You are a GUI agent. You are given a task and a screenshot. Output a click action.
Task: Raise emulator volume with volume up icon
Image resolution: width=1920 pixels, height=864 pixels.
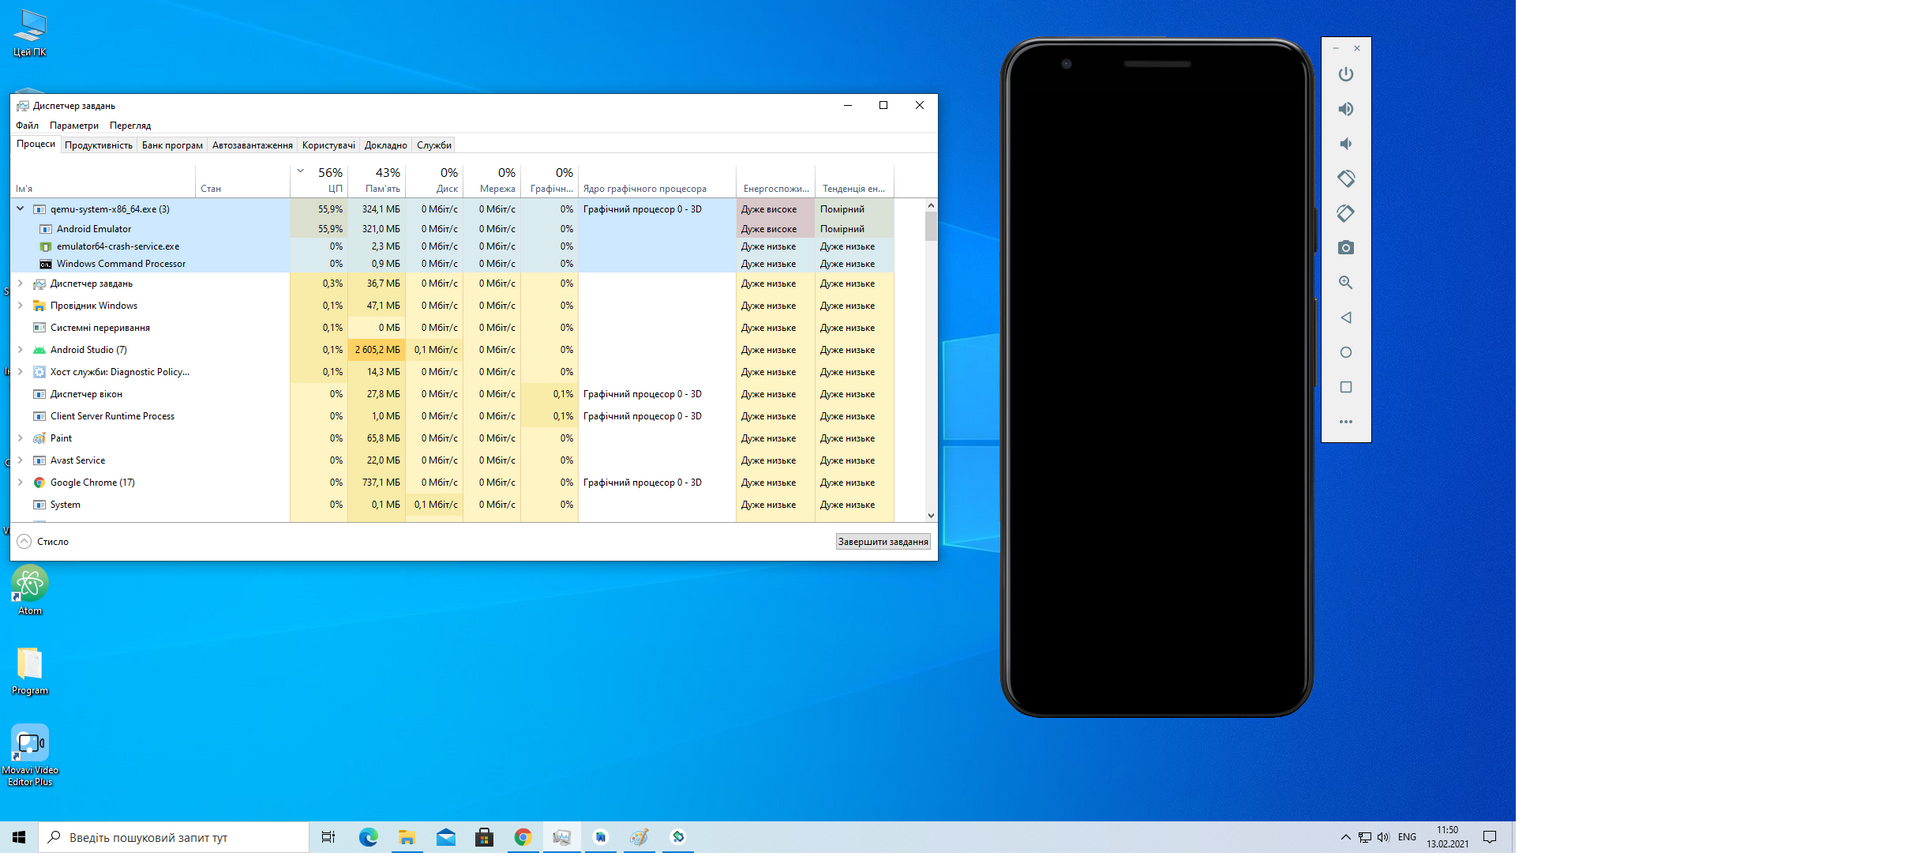pos(1346,109)
